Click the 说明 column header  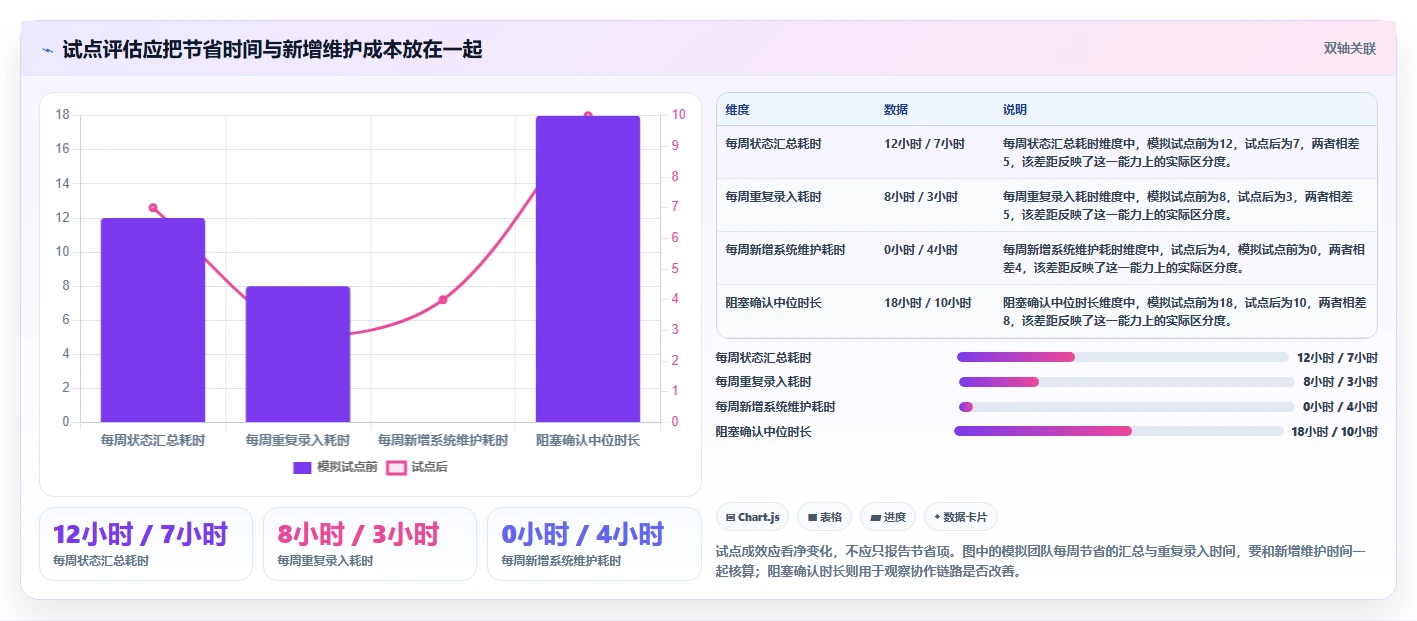pyautogui.click(x=1015, y=110)
